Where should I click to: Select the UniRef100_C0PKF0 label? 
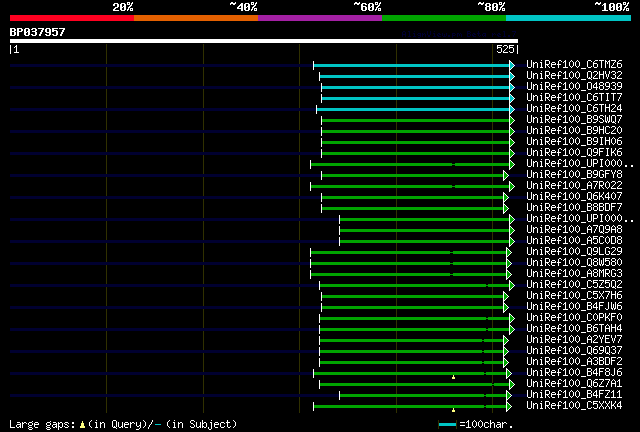coord(574,318)
